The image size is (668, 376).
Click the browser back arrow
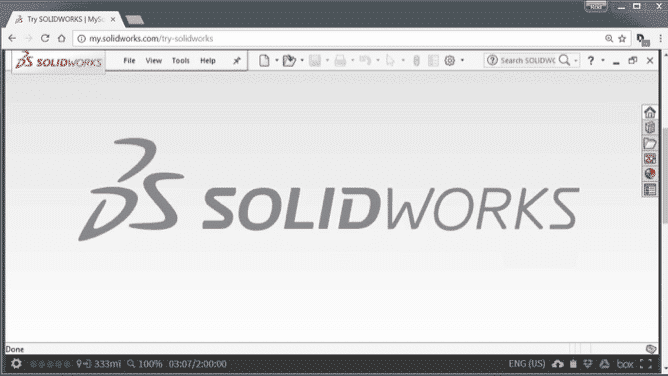click(12, 38)
